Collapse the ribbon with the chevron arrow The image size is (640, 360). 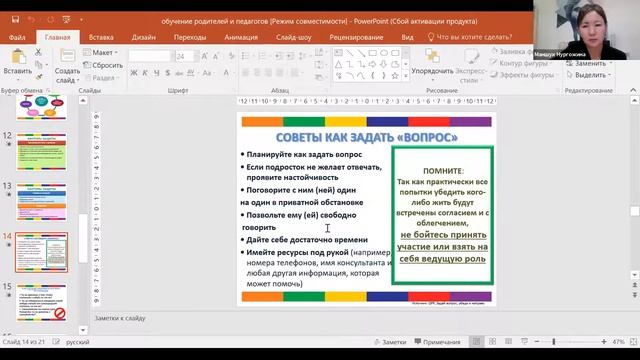pyautogui.click(x=633, y=90)
